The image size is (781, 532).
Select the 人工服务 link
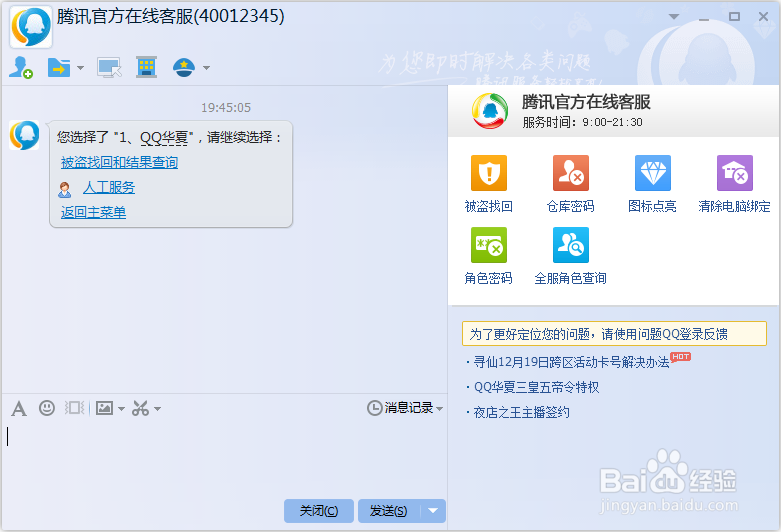[109, 187]
